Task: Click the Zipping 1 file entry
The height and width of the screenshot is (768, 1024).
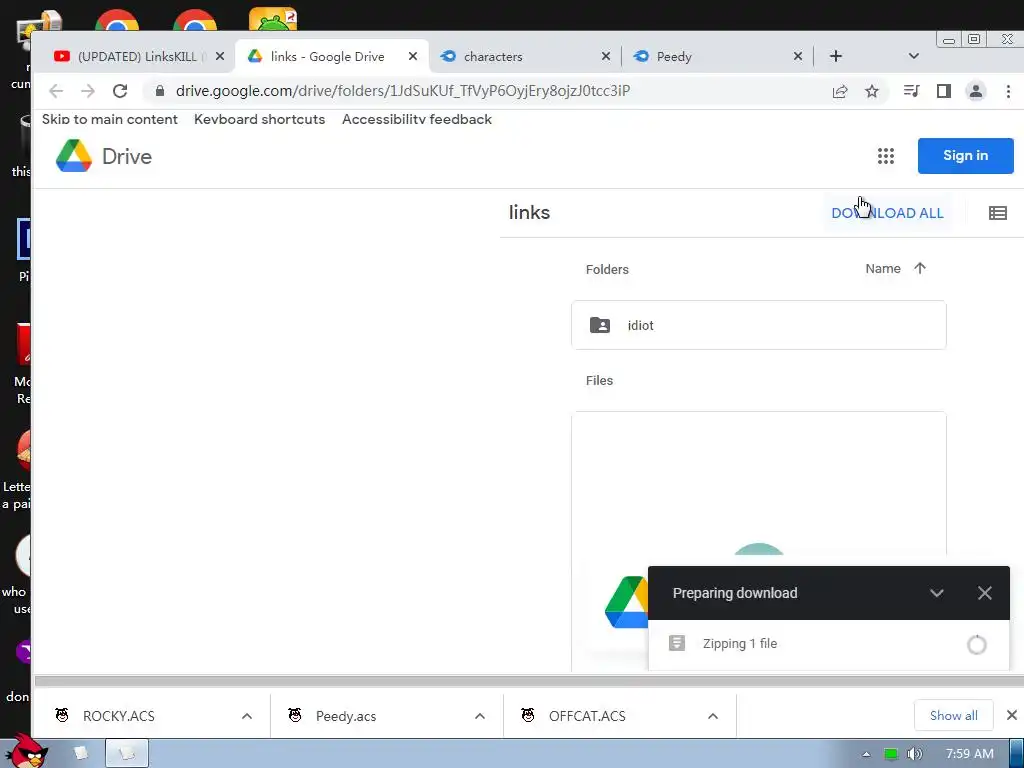Action: 828,644
